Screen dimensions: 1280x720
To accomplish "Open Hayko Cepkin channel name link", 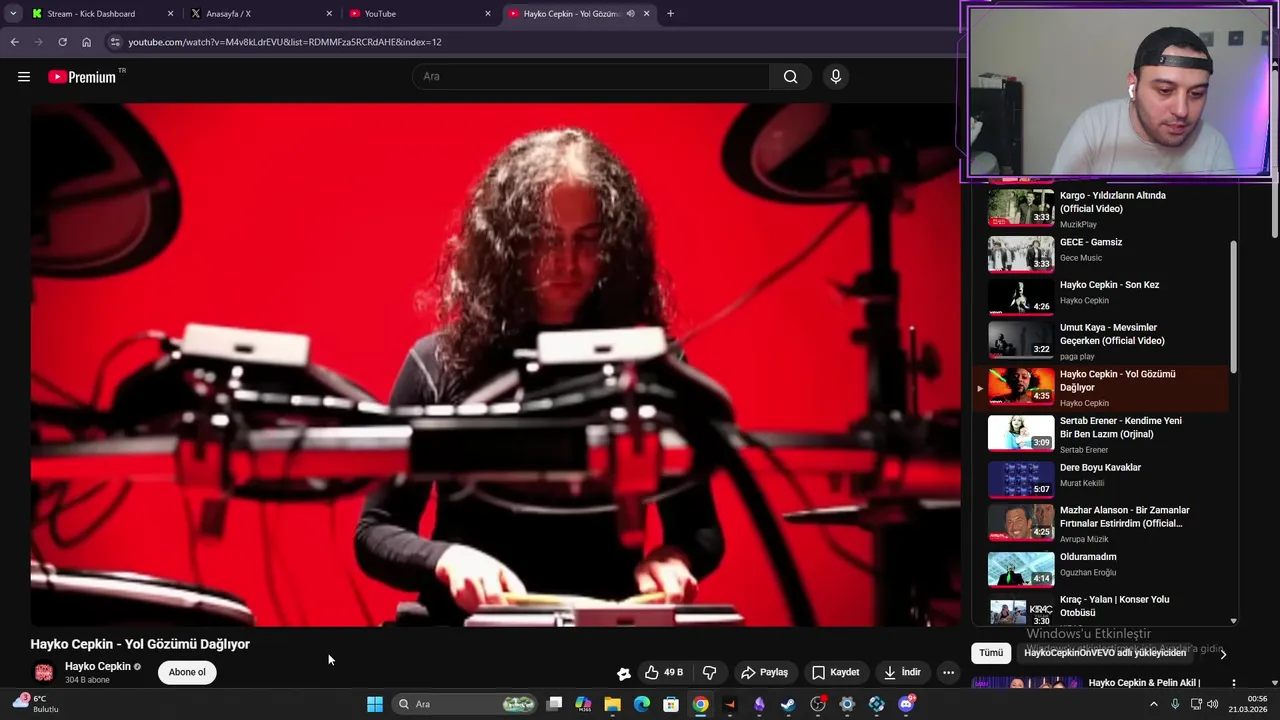I will pos(98,666).
